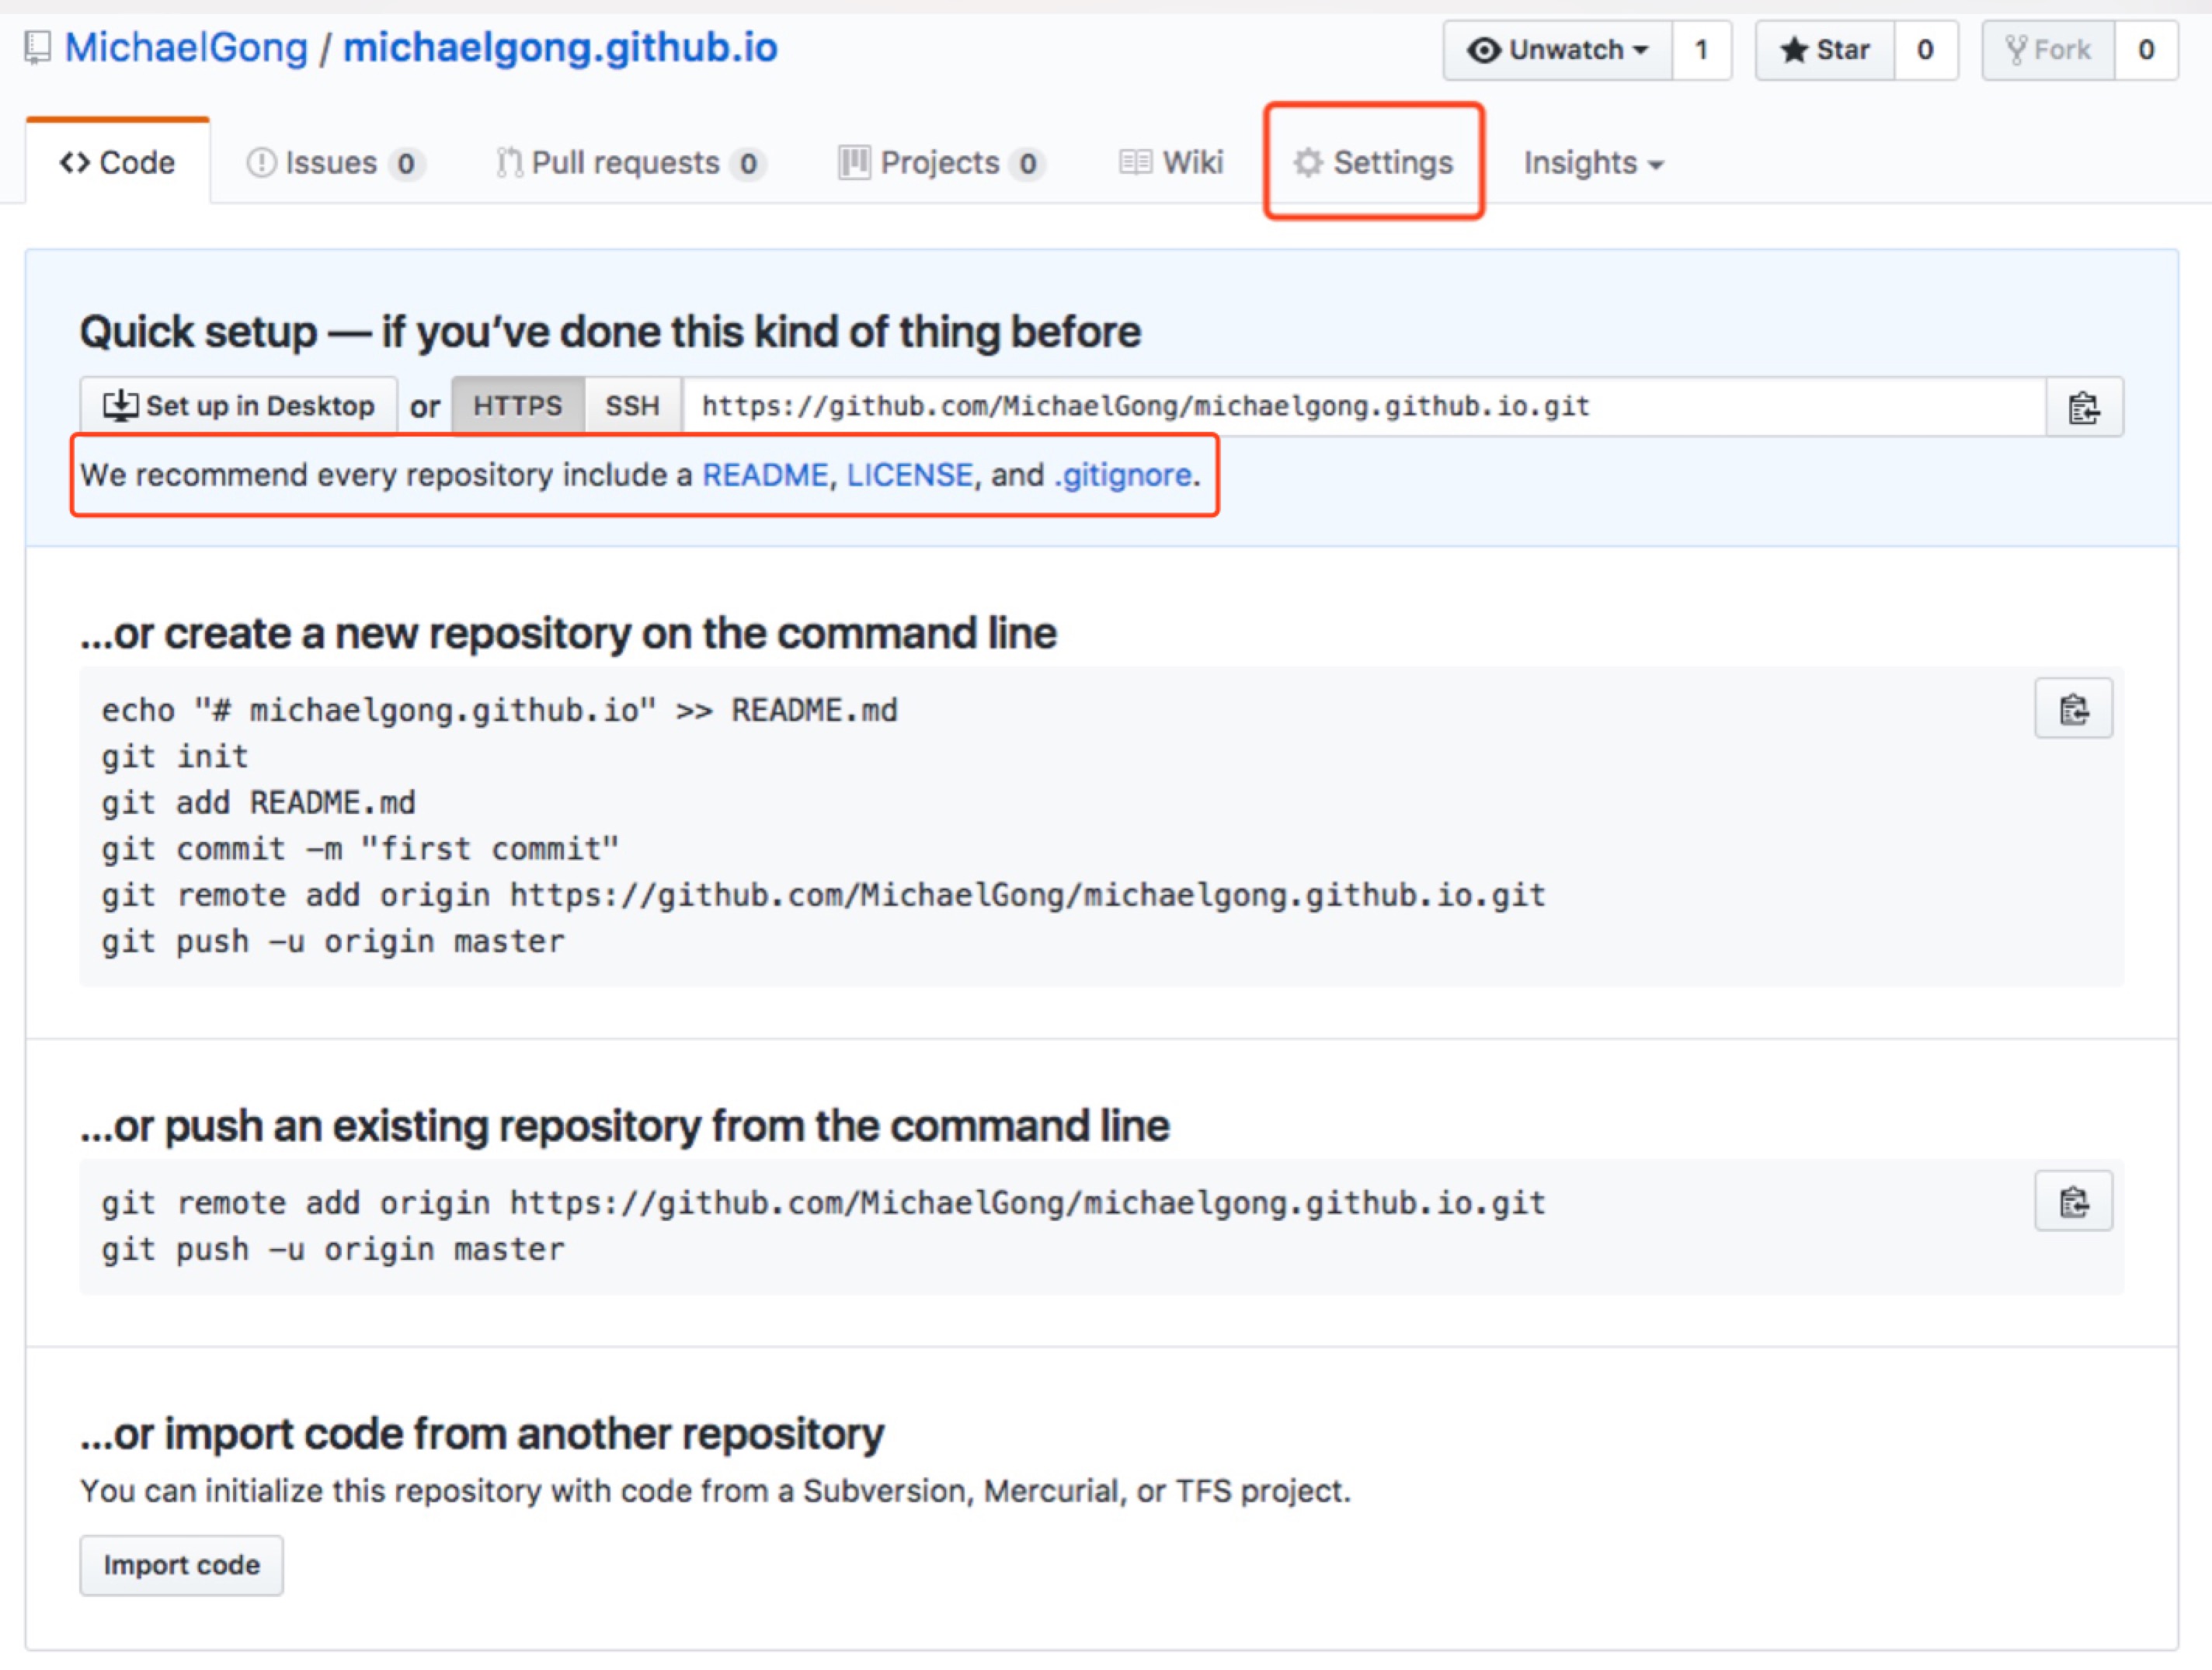This screenshot has height=1670, width=2212.
Task: Click the Fork button
Action: [x=2048, y=50]
